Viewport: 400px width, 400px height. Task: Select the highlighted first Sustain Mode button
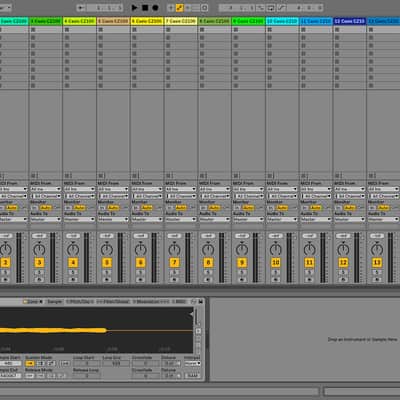[x=30, y=364]
